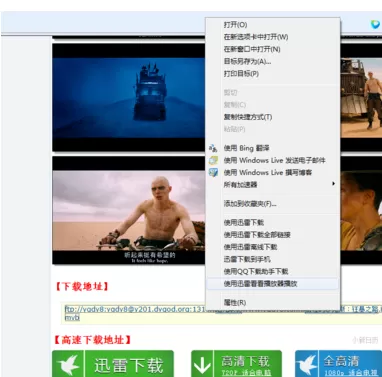This screenshot has height=377, width=382.
Task: Click the blue 全高清 1080p button
Action: click(338, 364)
